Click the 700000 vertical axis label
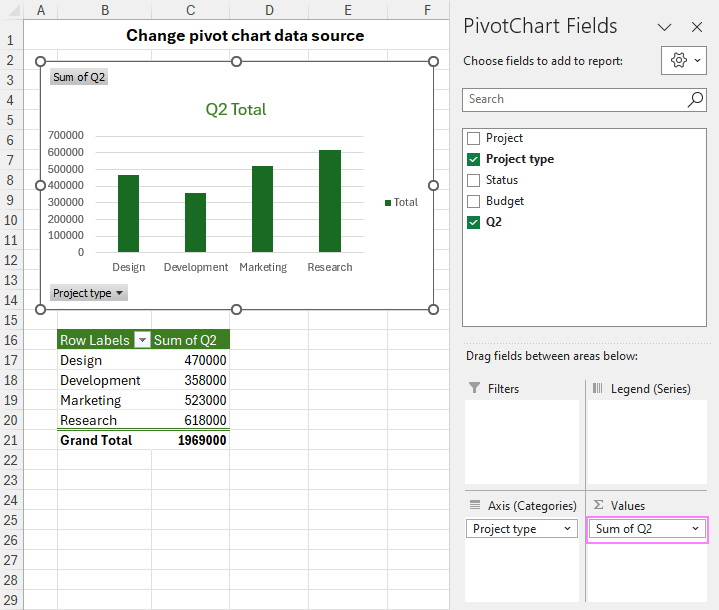The width and height of the screenshot is (719, 610). coord(66,135)
